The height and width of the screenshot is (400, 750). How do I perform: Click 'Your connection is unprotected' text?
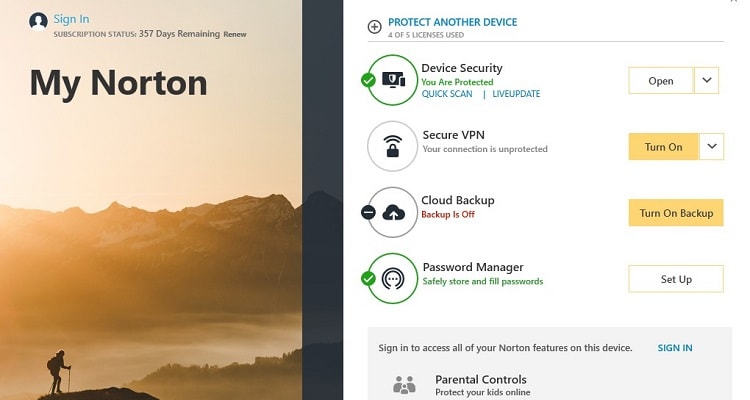[x=485, y=149]
